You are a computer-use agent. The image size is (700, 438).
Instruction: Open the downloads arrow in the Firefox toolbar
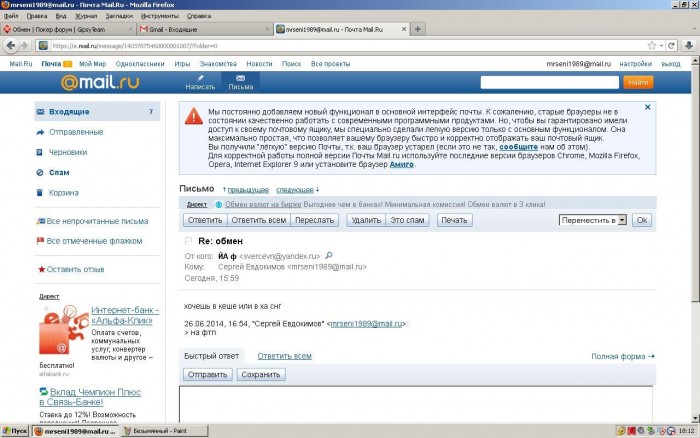(689, 46)
